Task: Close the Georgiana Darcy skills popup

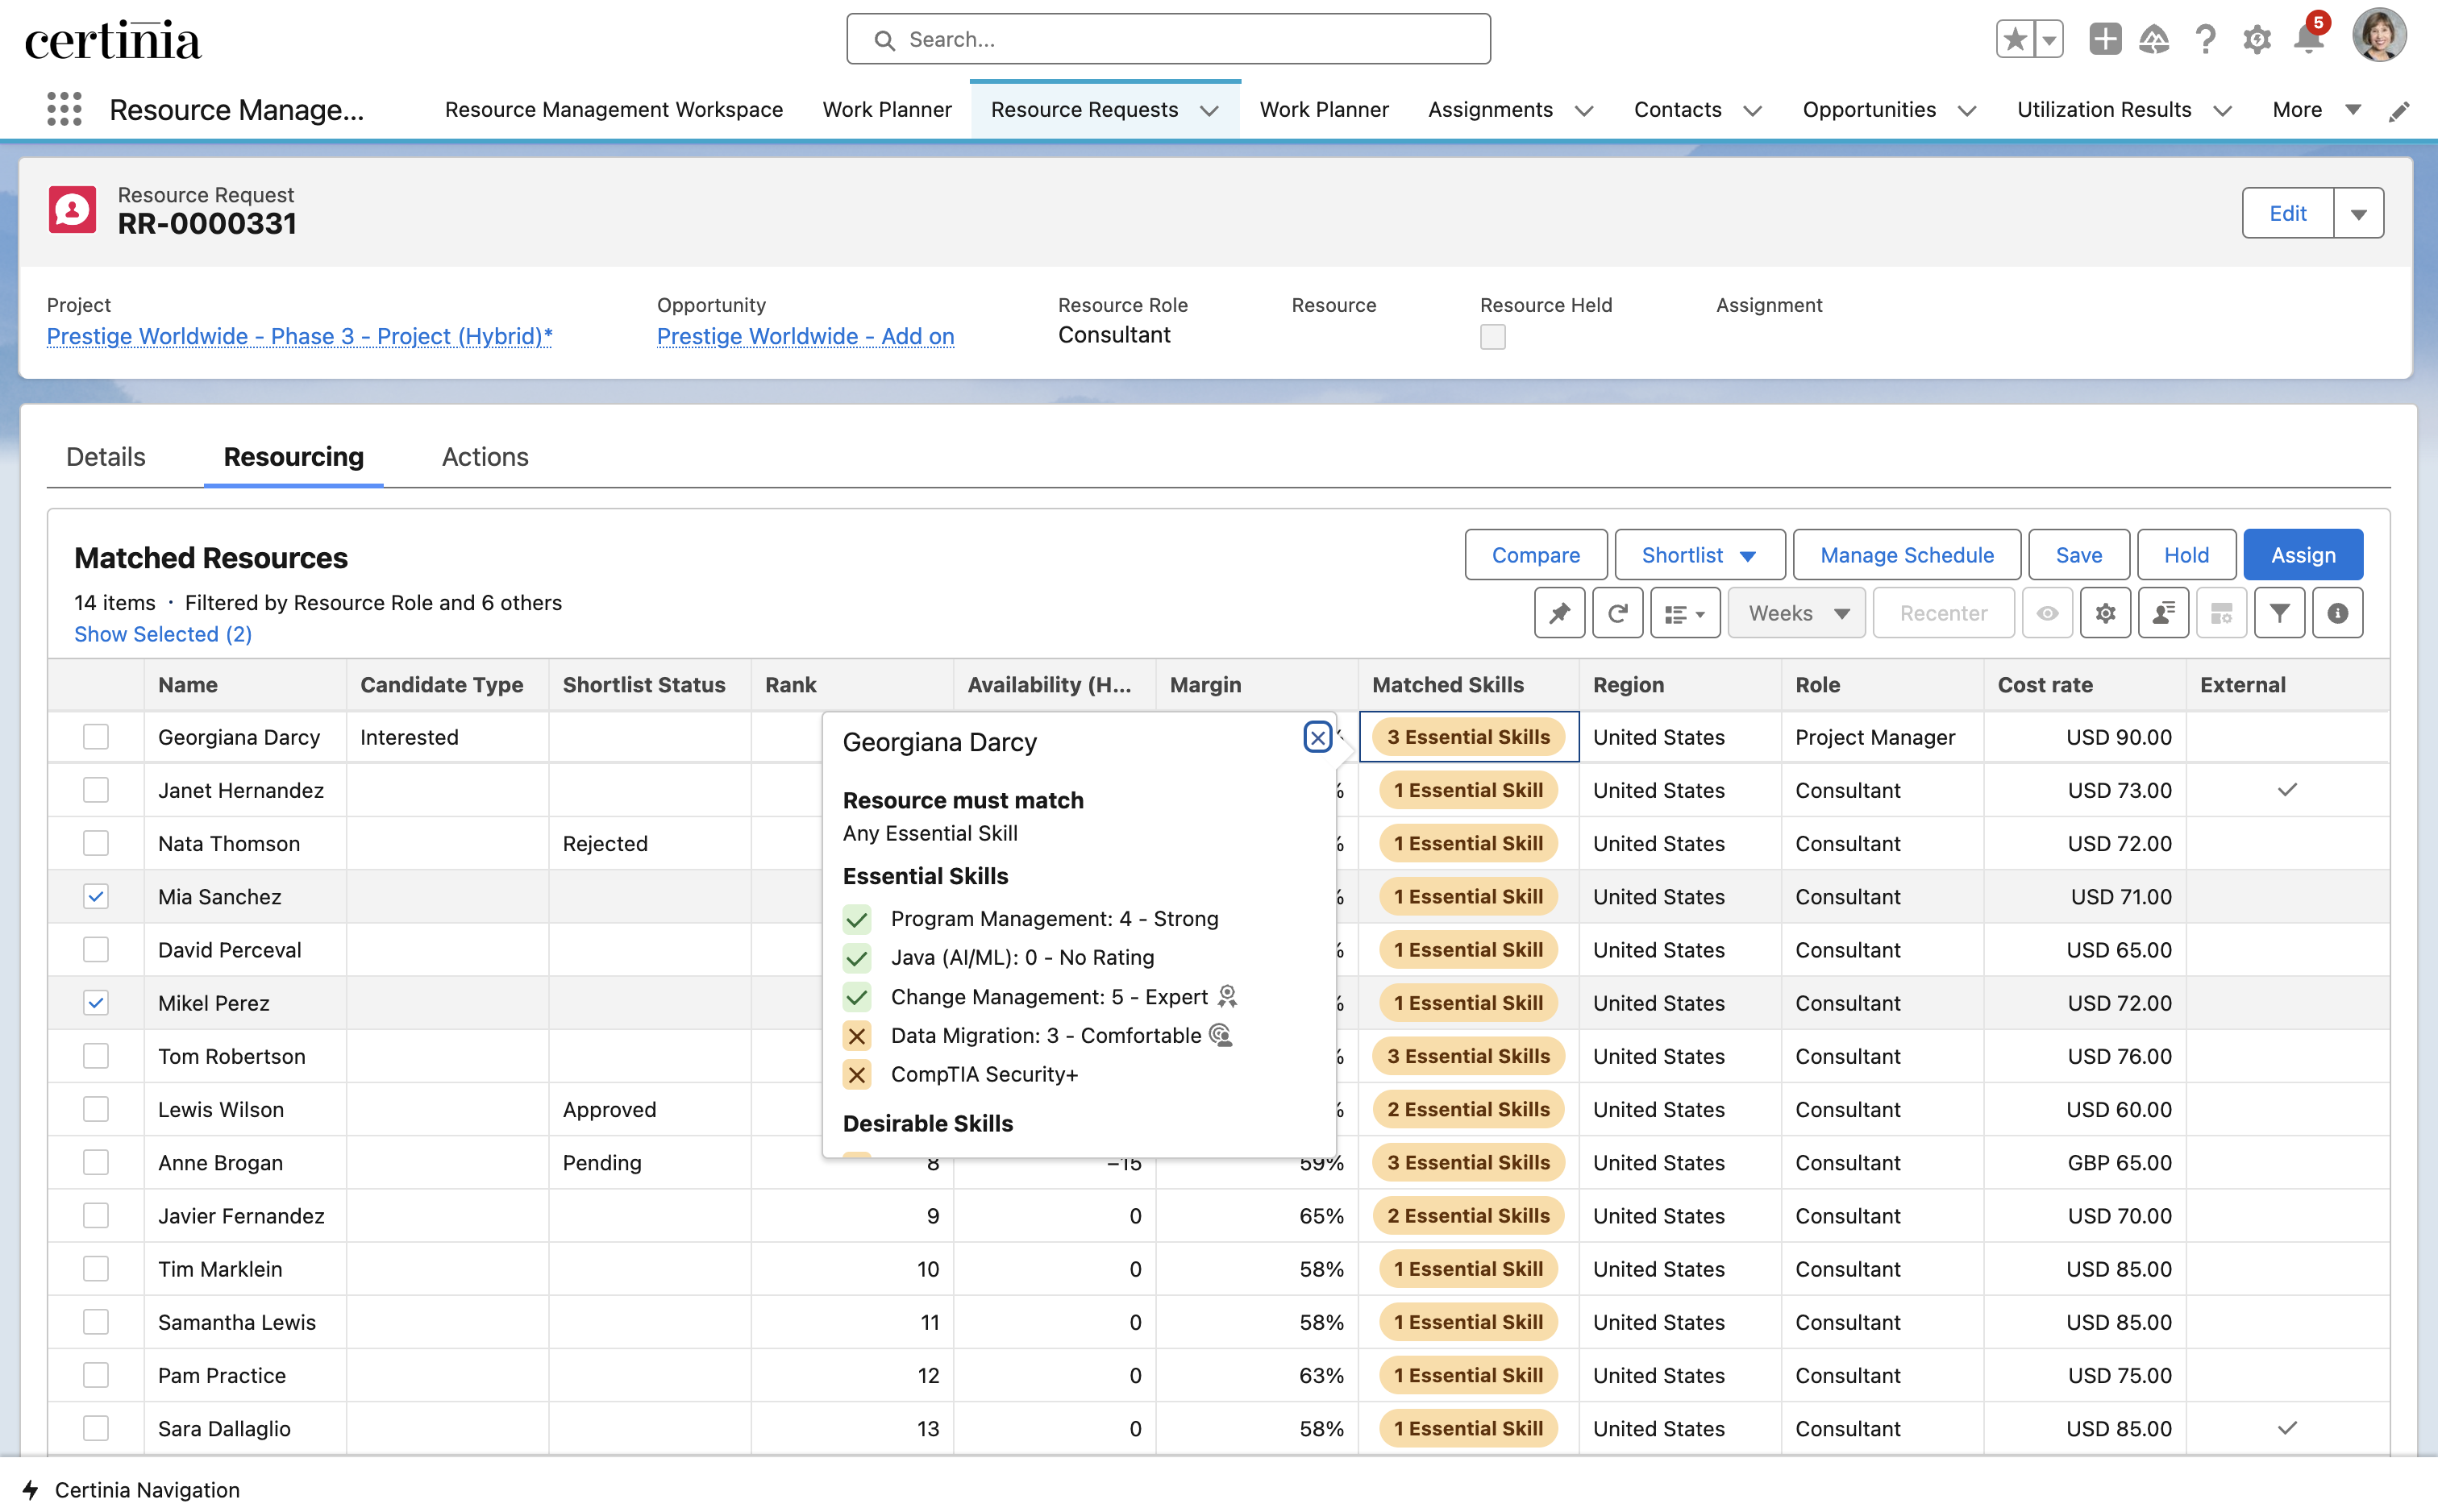Action: tap(1317, 737)
